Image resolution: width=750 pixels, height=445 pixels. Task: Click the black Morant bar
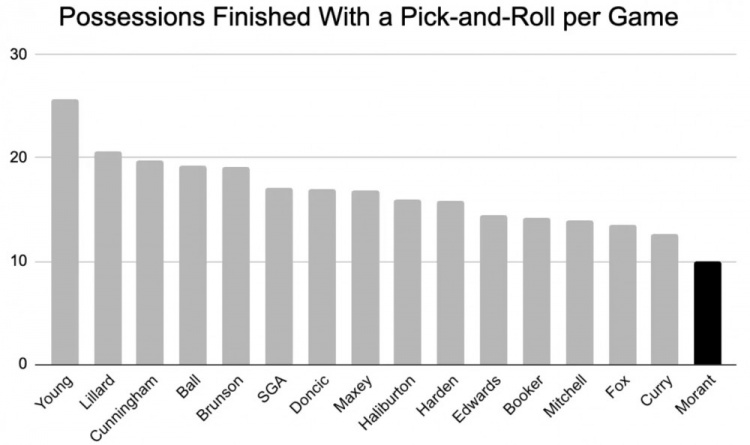(708, 312)
